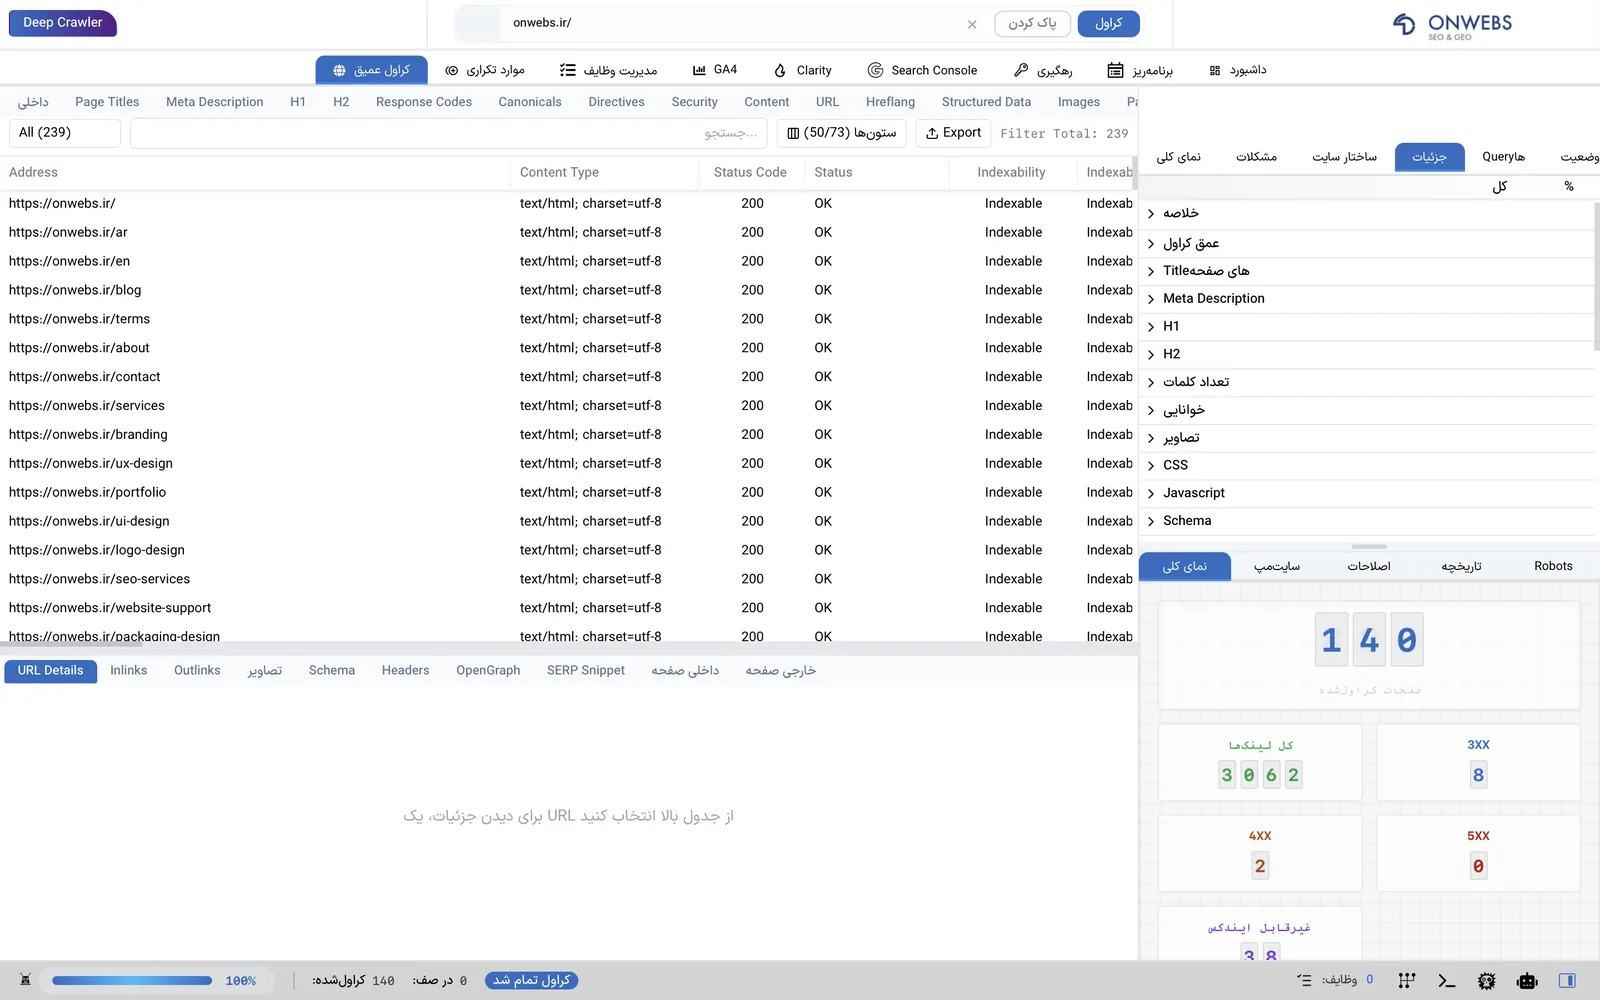This screenshot has width=1600, height=1000.
Task: Switch to Response Codes tab
Action: point(424,102)
